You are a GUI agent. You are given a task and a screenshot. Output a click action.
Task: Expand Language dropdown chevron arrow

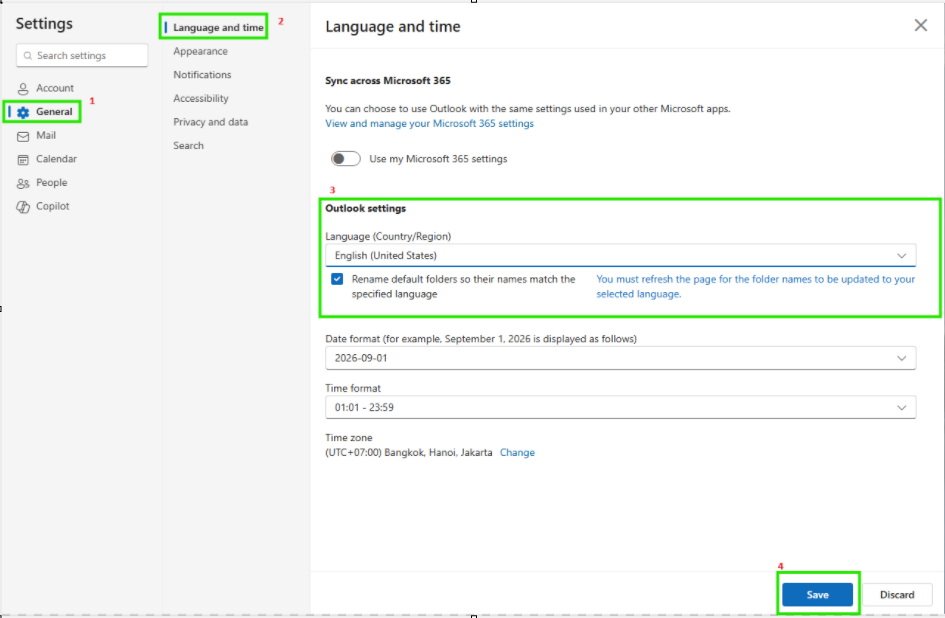[x=901, y=256]
